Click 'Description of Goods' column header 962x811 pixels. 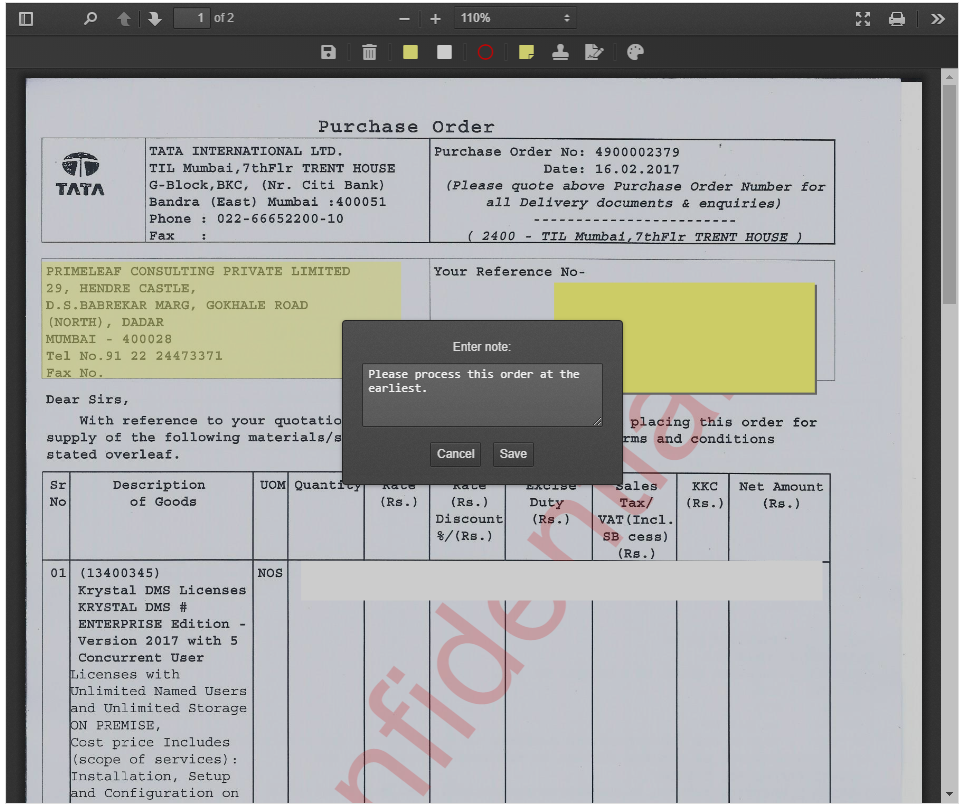pyautogui.click(x=160, y=493)
